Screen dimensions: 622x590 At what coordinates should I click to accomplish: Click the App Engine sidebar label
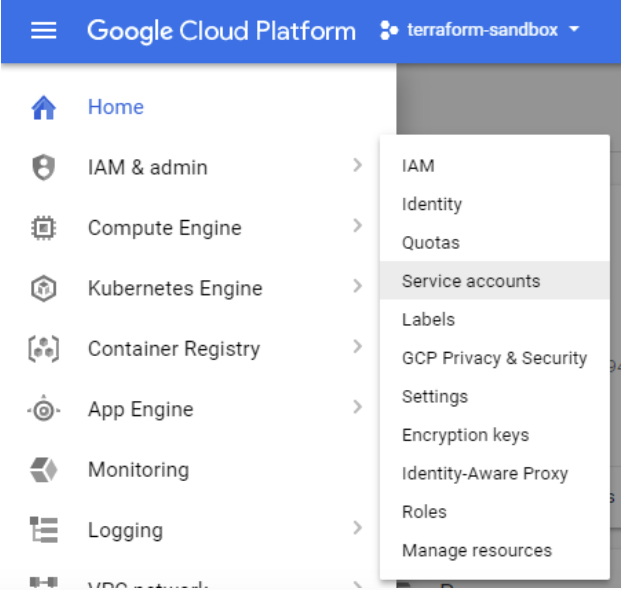(140, 409)
